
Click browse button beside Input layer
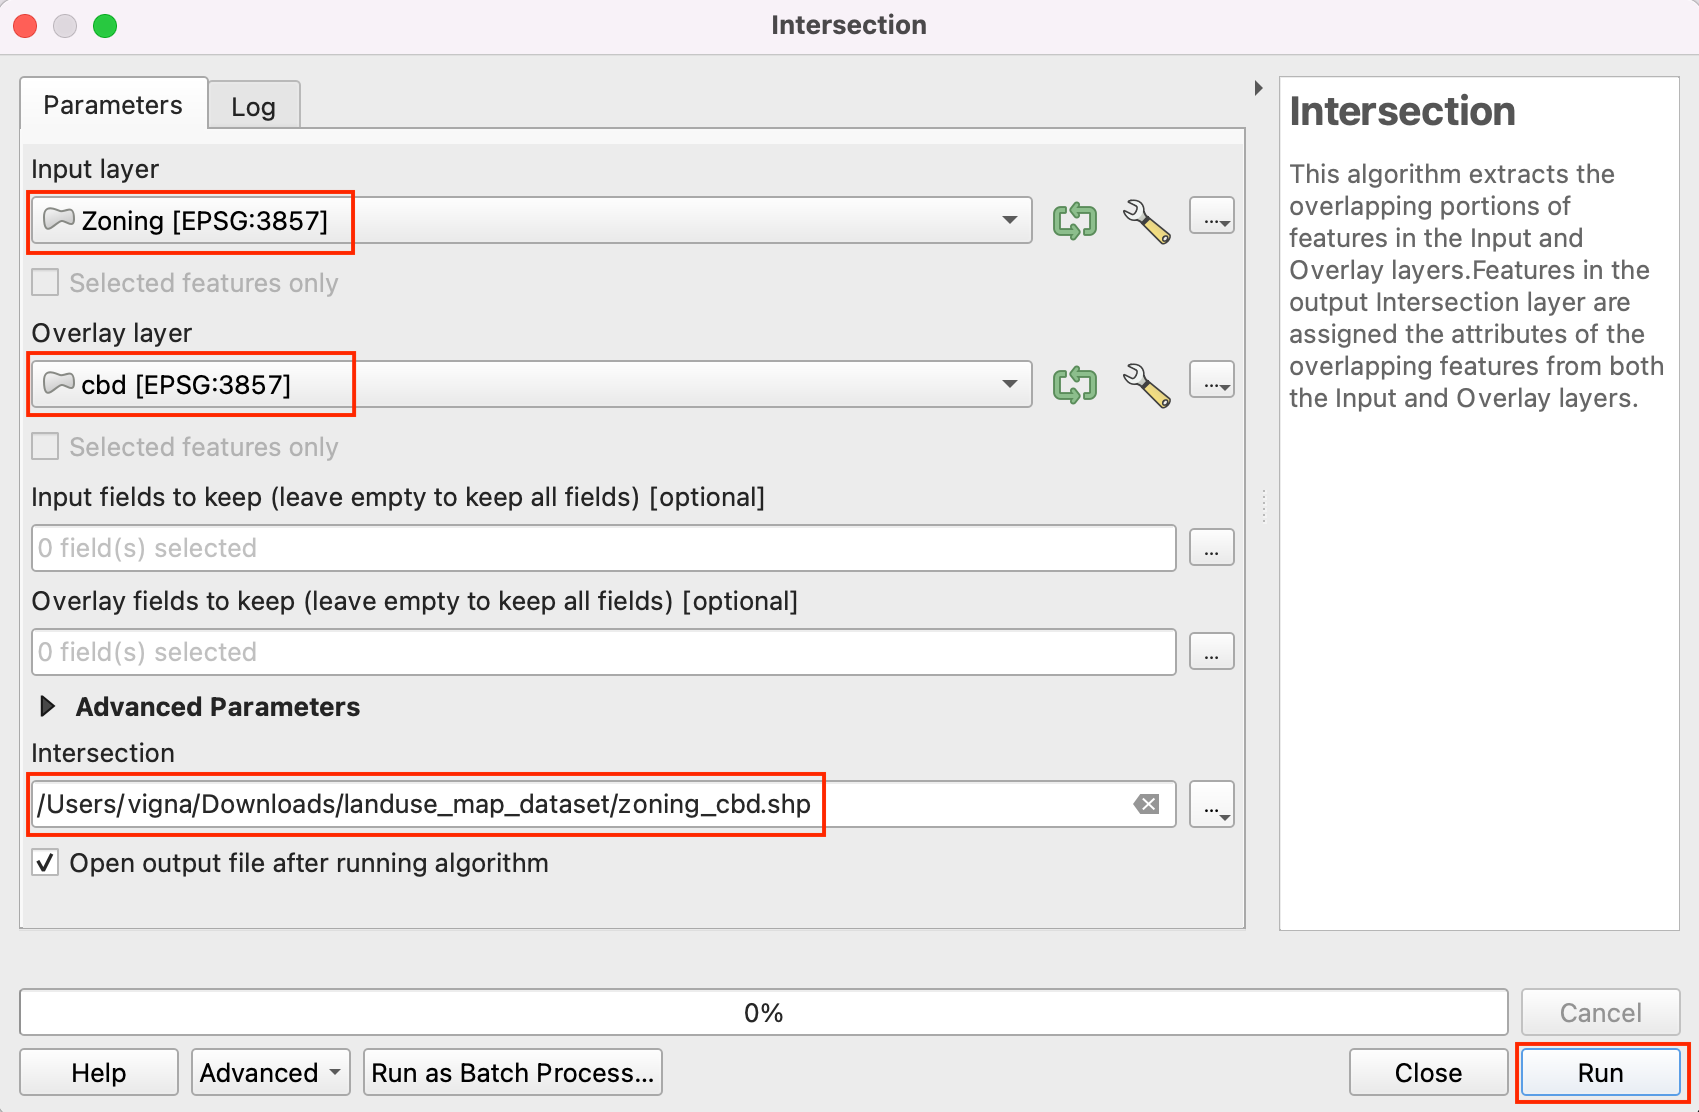pos(1211,217)
